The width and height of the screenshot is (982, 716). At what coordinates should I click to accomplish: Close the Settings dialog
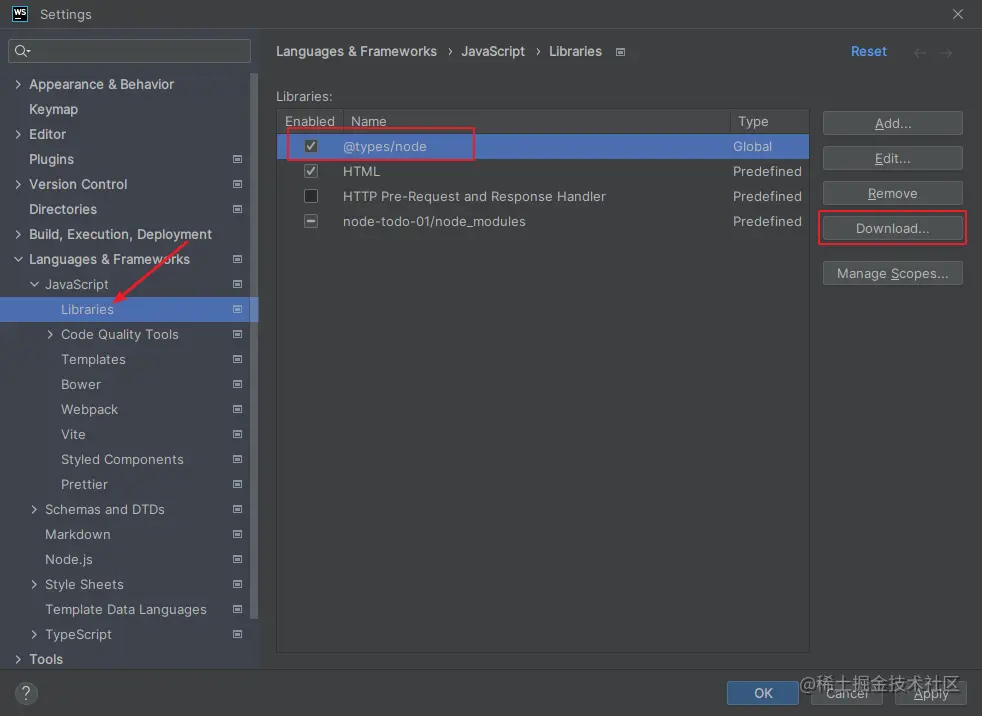[x=958, y=14]
